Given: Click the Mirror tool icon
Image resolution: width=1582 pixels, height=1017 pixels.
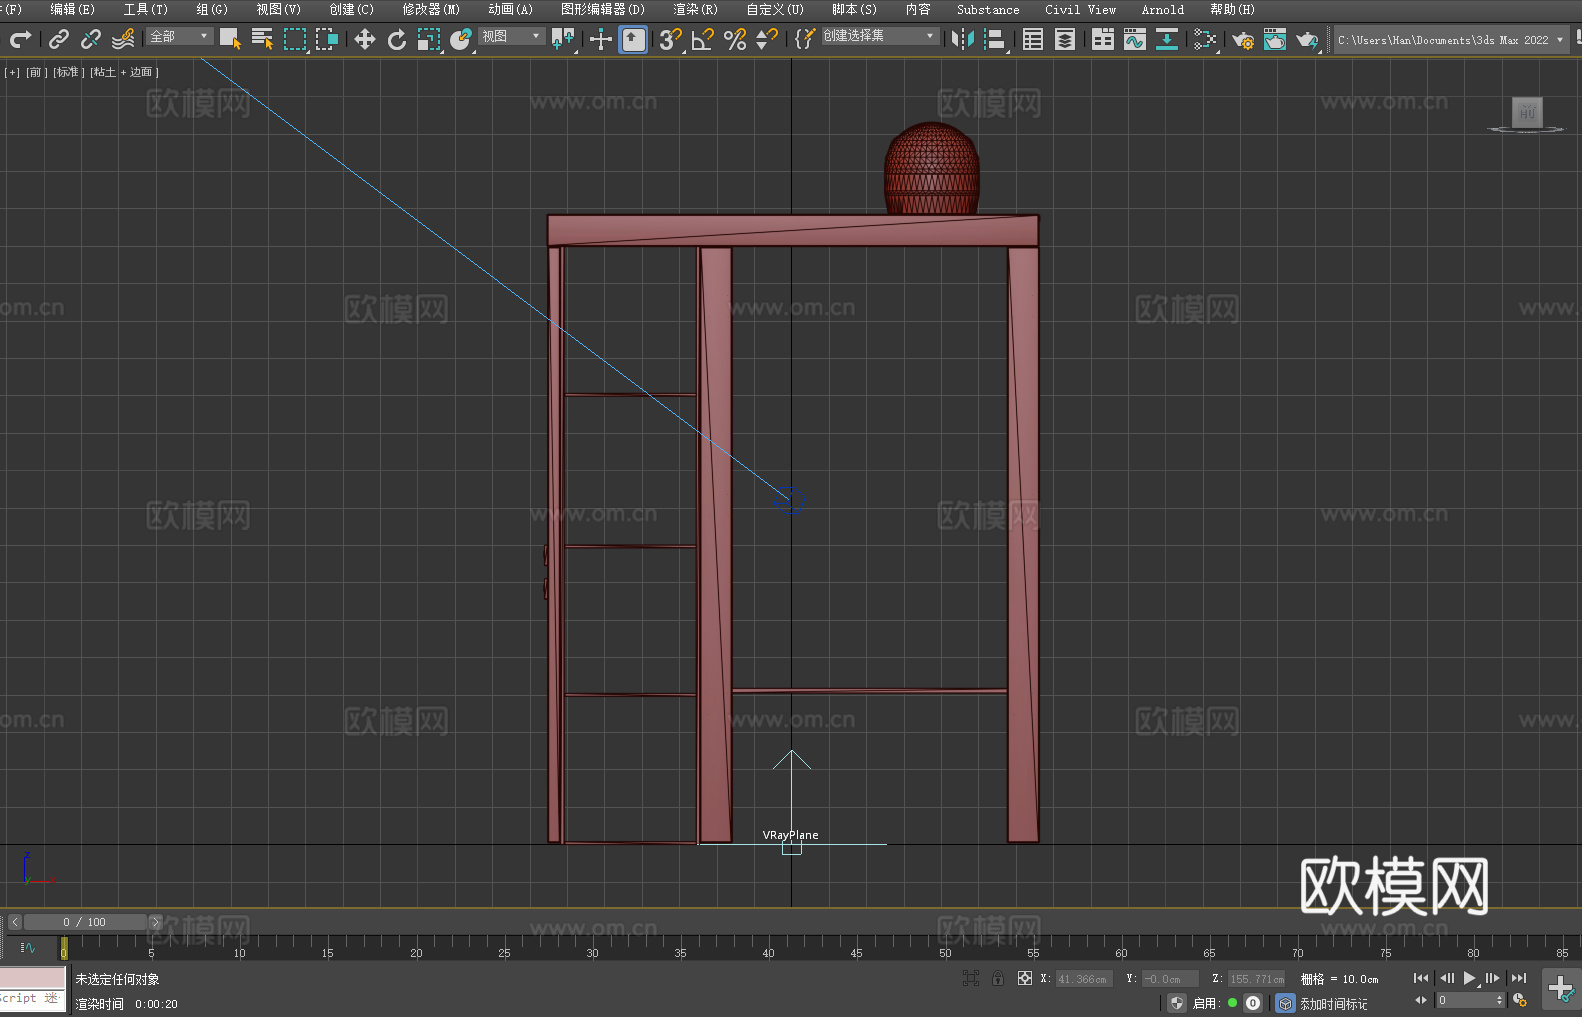Looking at the screenshot, I should 963,39.
